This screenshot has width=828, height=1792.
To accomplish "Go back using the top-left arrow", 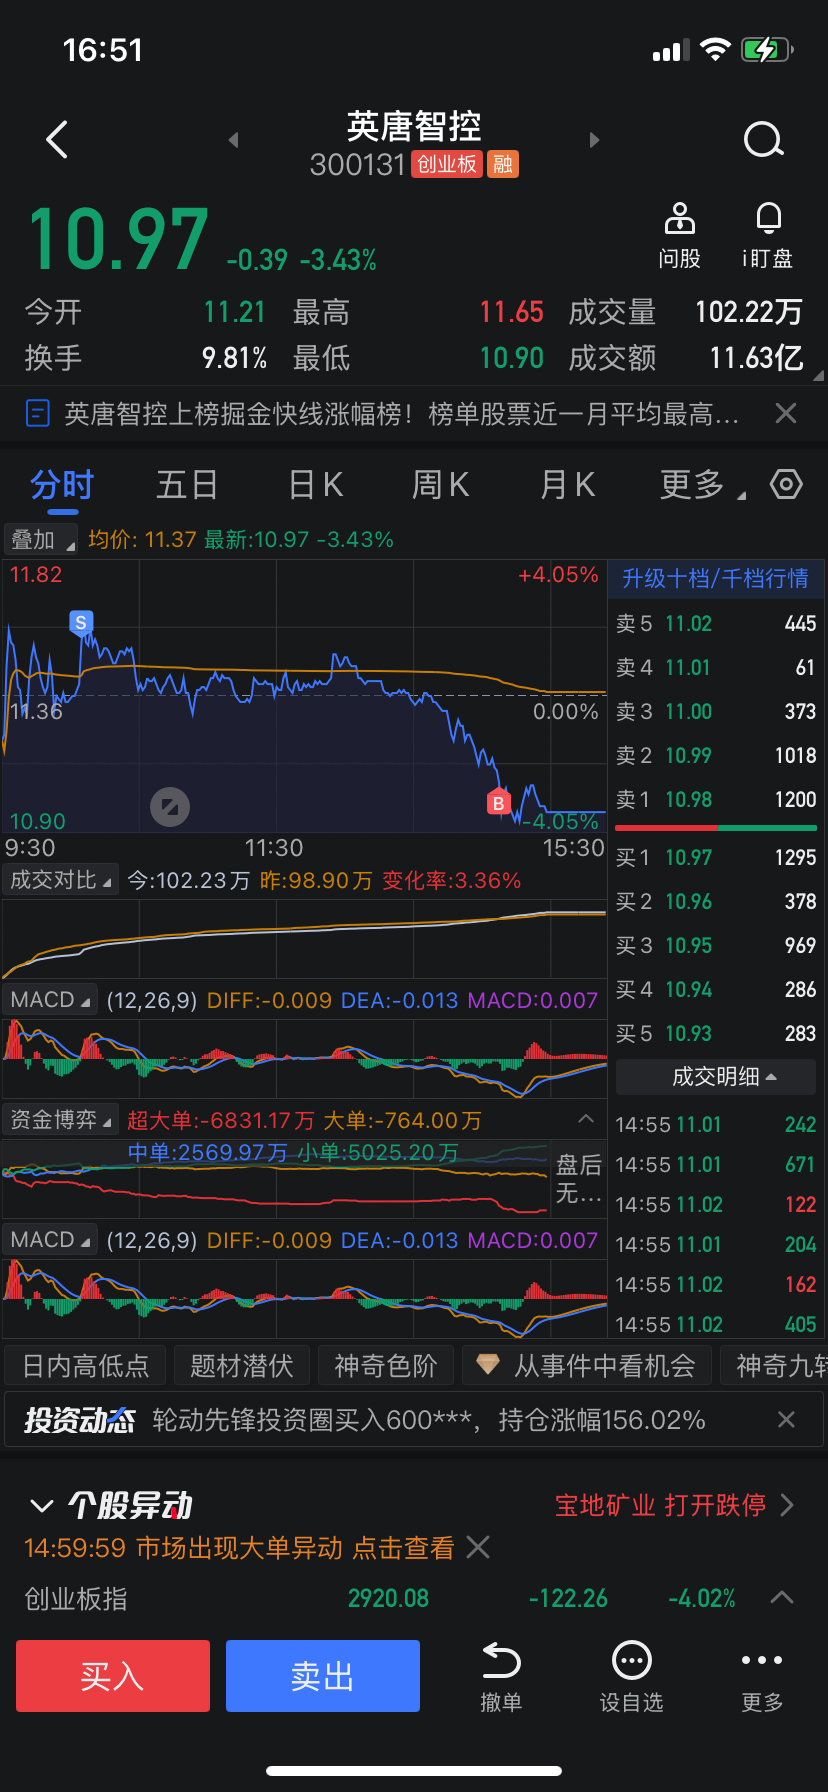I will pos(57,140).
